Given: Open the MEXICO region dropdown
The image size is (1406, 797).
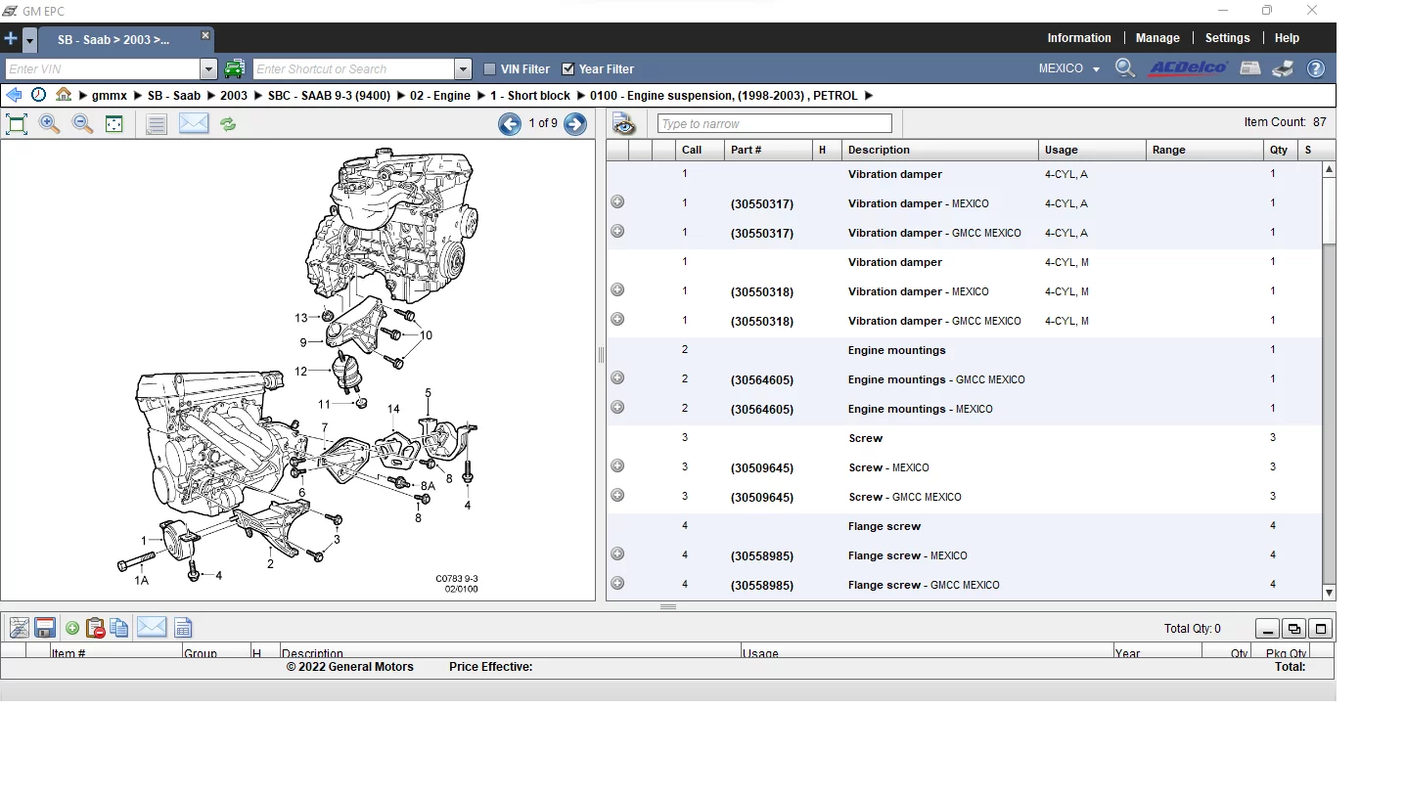Looking at the screenshot, I should pyautogui.click(x=1068, y=68).
